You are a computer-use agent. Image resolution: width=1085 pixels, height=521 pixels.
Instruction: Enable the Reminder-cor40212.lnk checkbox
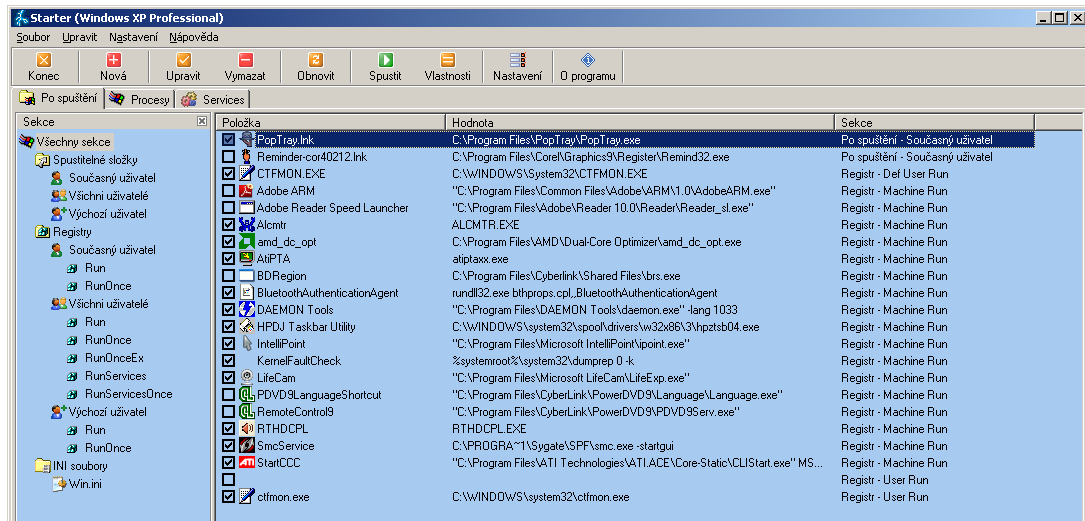[x=228, y=157]
